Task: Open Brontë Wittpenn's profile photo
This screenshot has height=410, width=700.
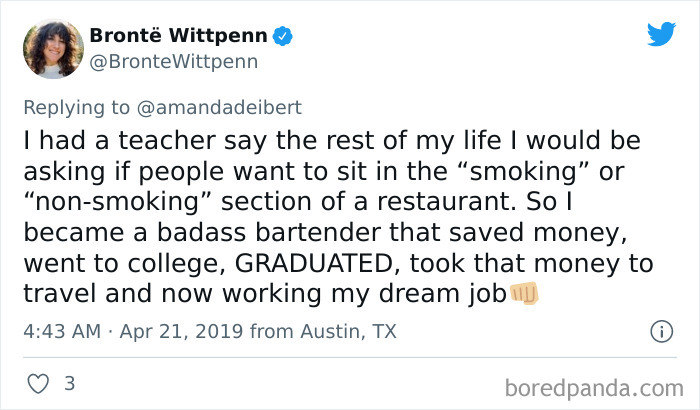Action: (51, 49)
